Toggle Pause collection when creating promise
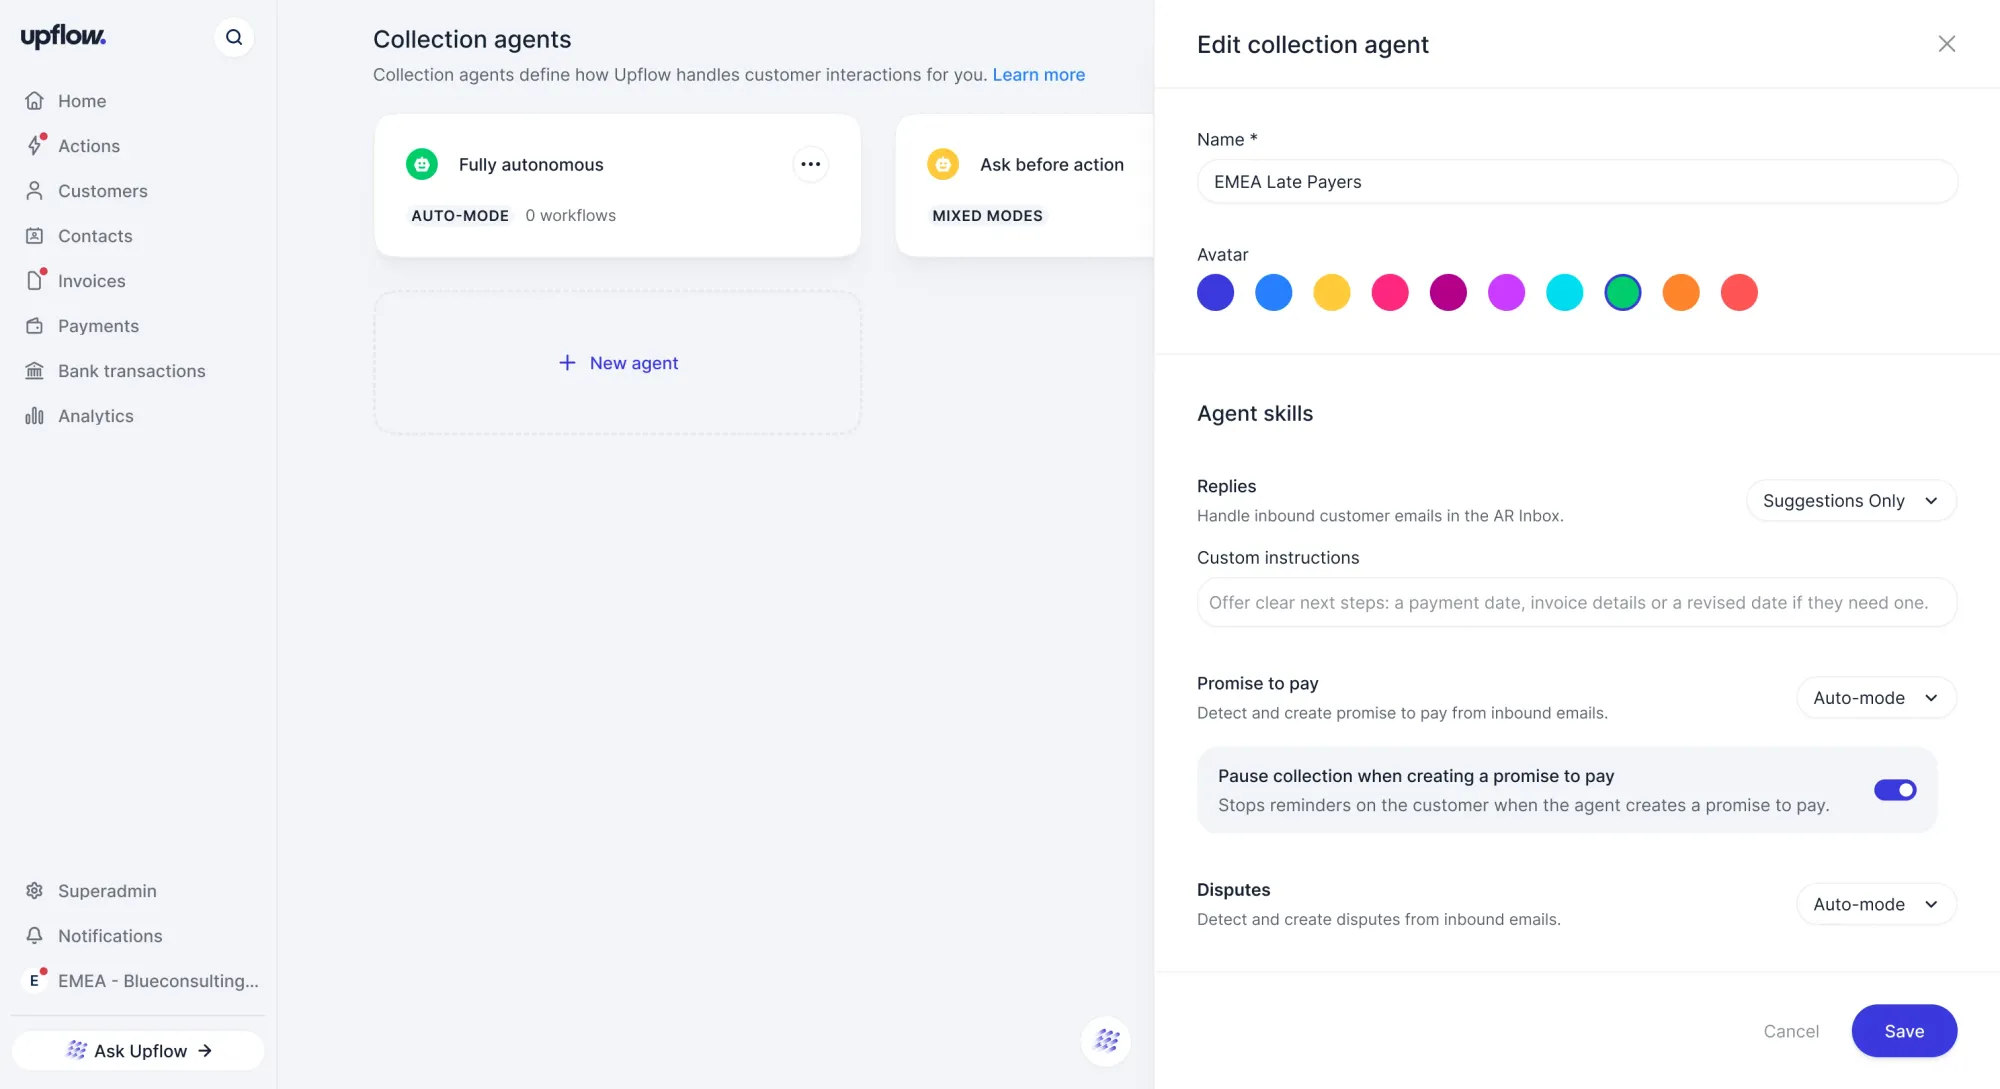 [x=1895, y=790]
